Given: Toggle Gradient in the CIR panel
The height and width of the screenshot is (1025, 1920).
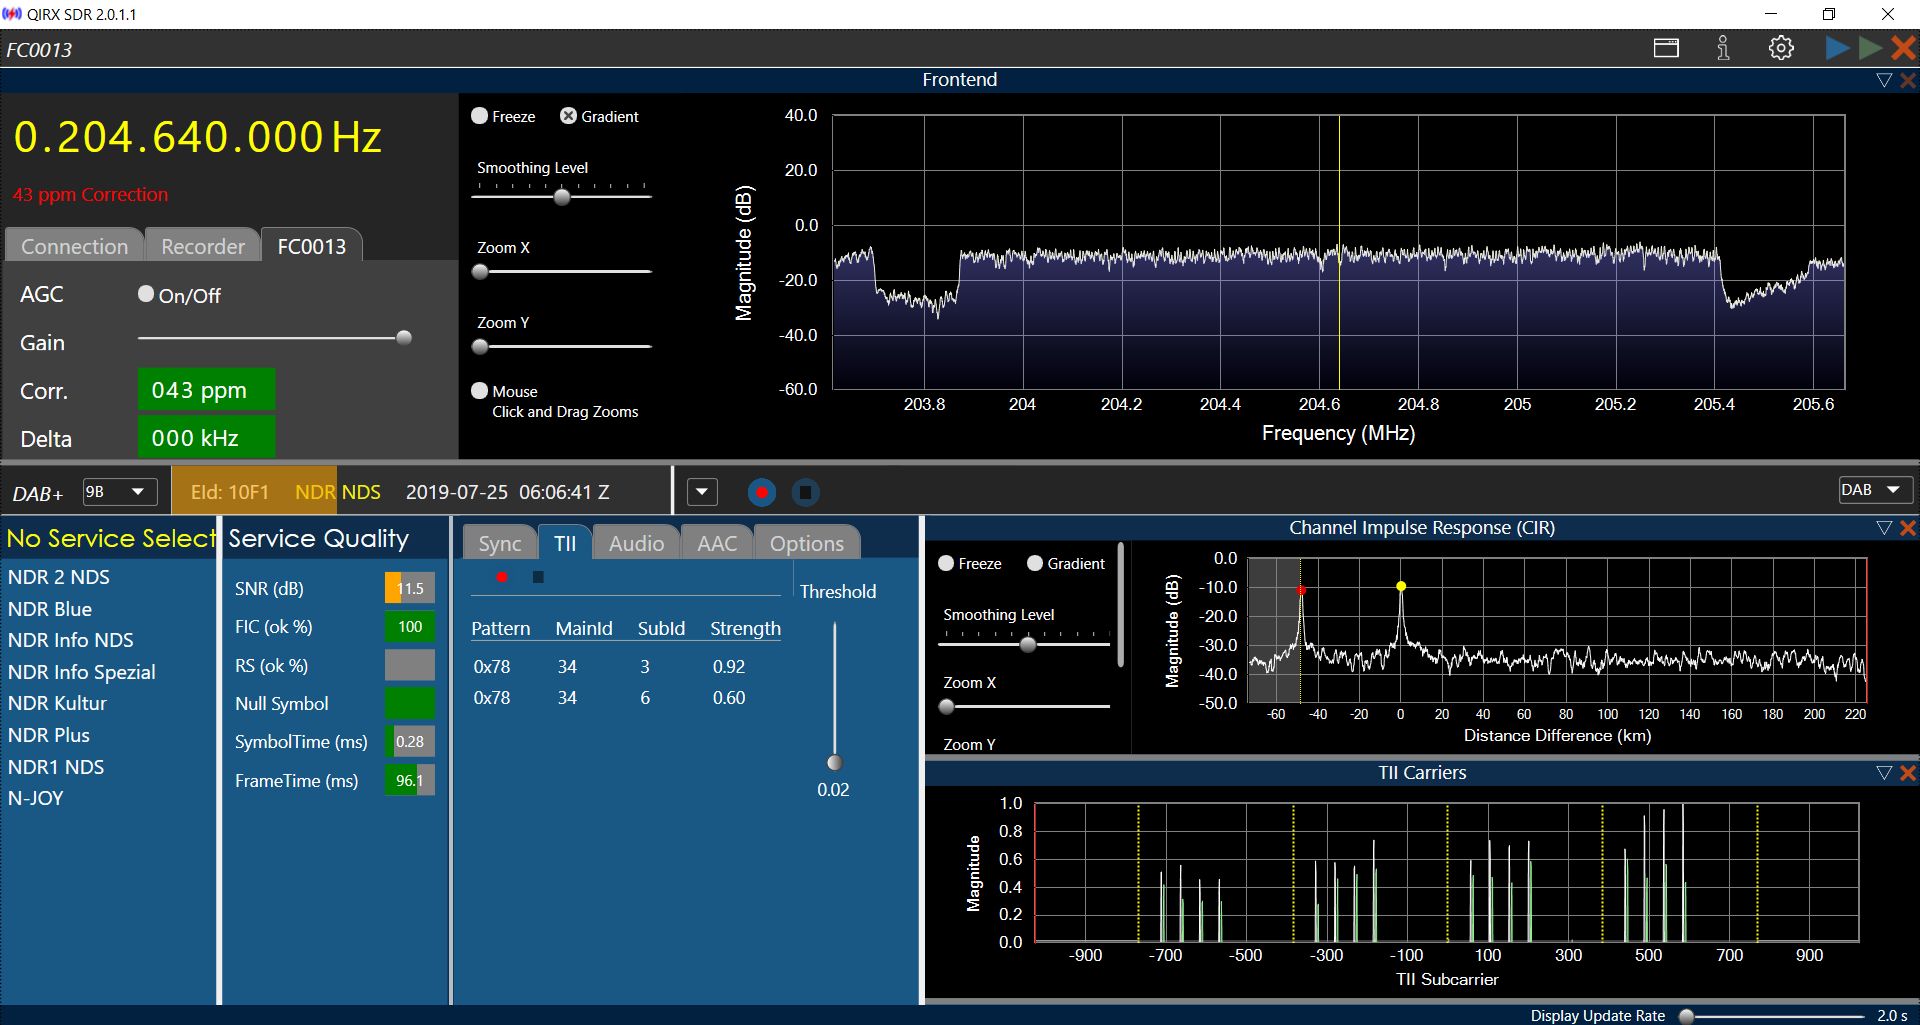Looking at the screenshot, I should (1035, 563).
